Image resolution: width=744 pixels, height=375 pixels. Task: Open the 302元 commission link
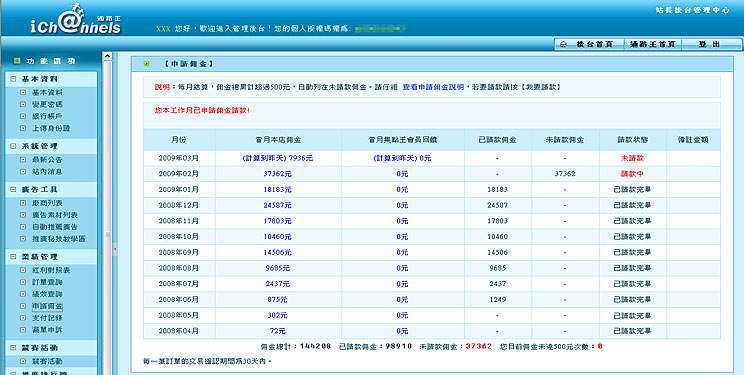point(278,315)
